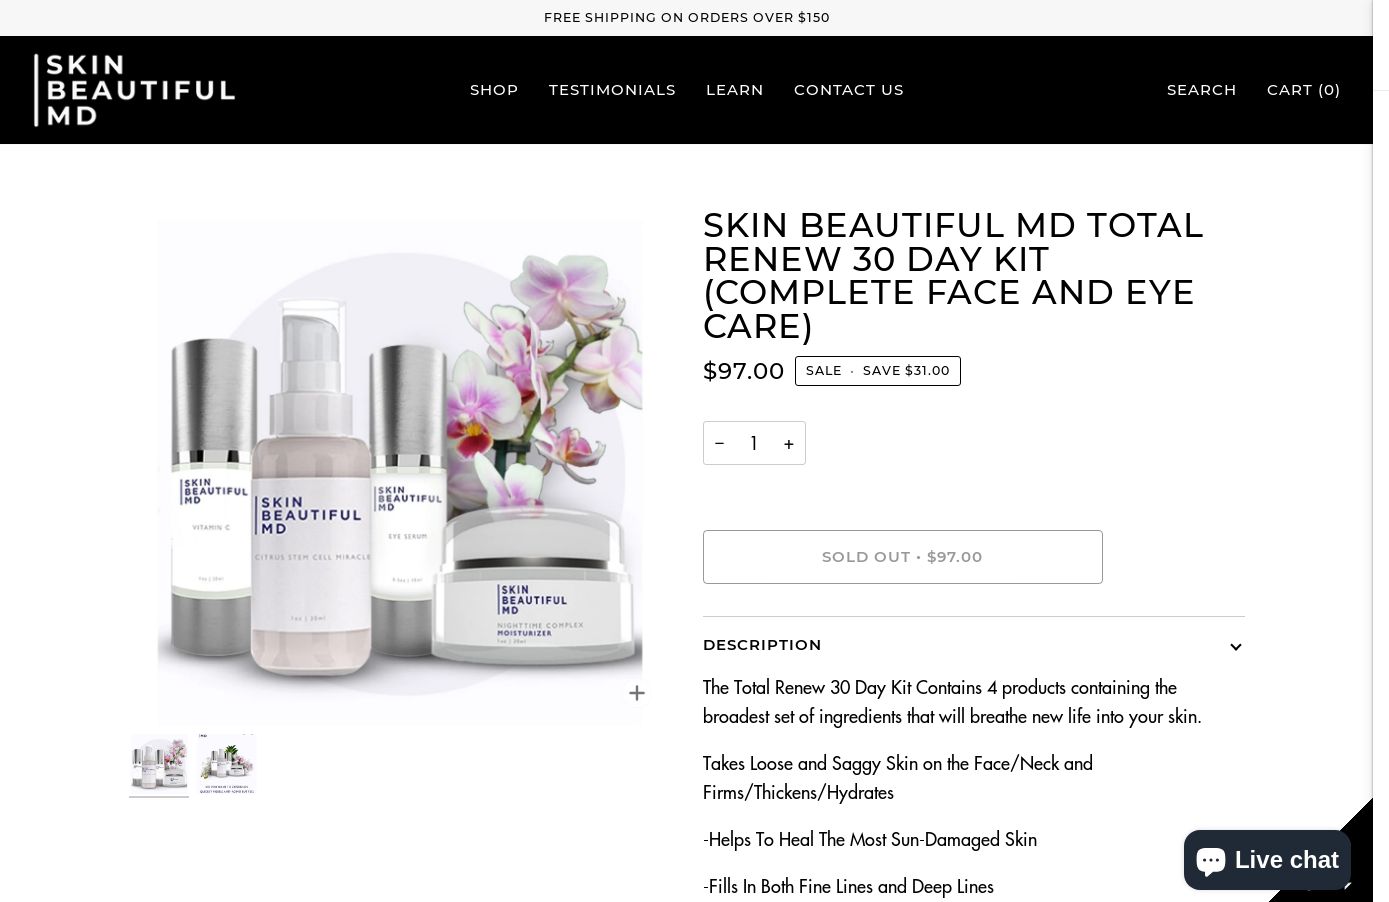Image resolution: width=1389 pixels, height=902 pixels.
Task: Click the Description heading label
Action: (762, 645)
